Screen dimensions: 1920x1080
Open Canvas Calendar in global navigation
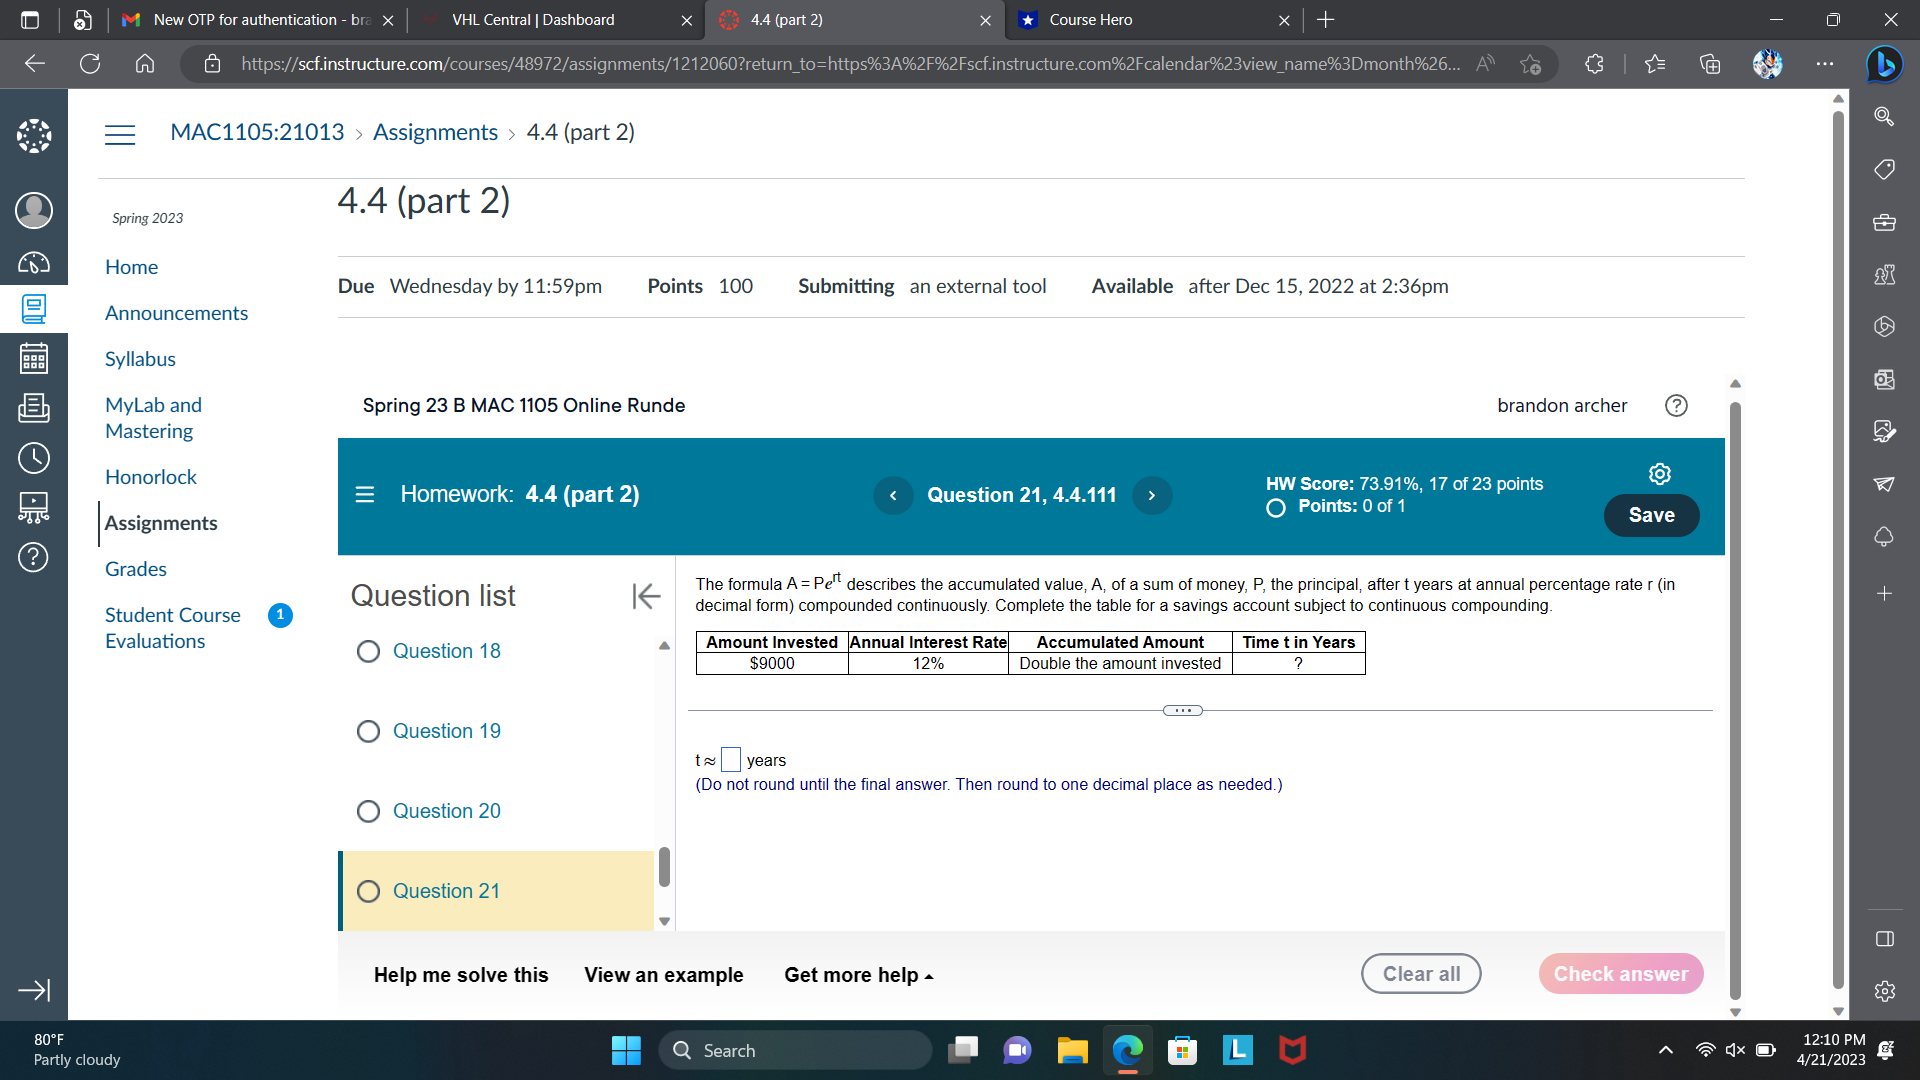(33, 359)
